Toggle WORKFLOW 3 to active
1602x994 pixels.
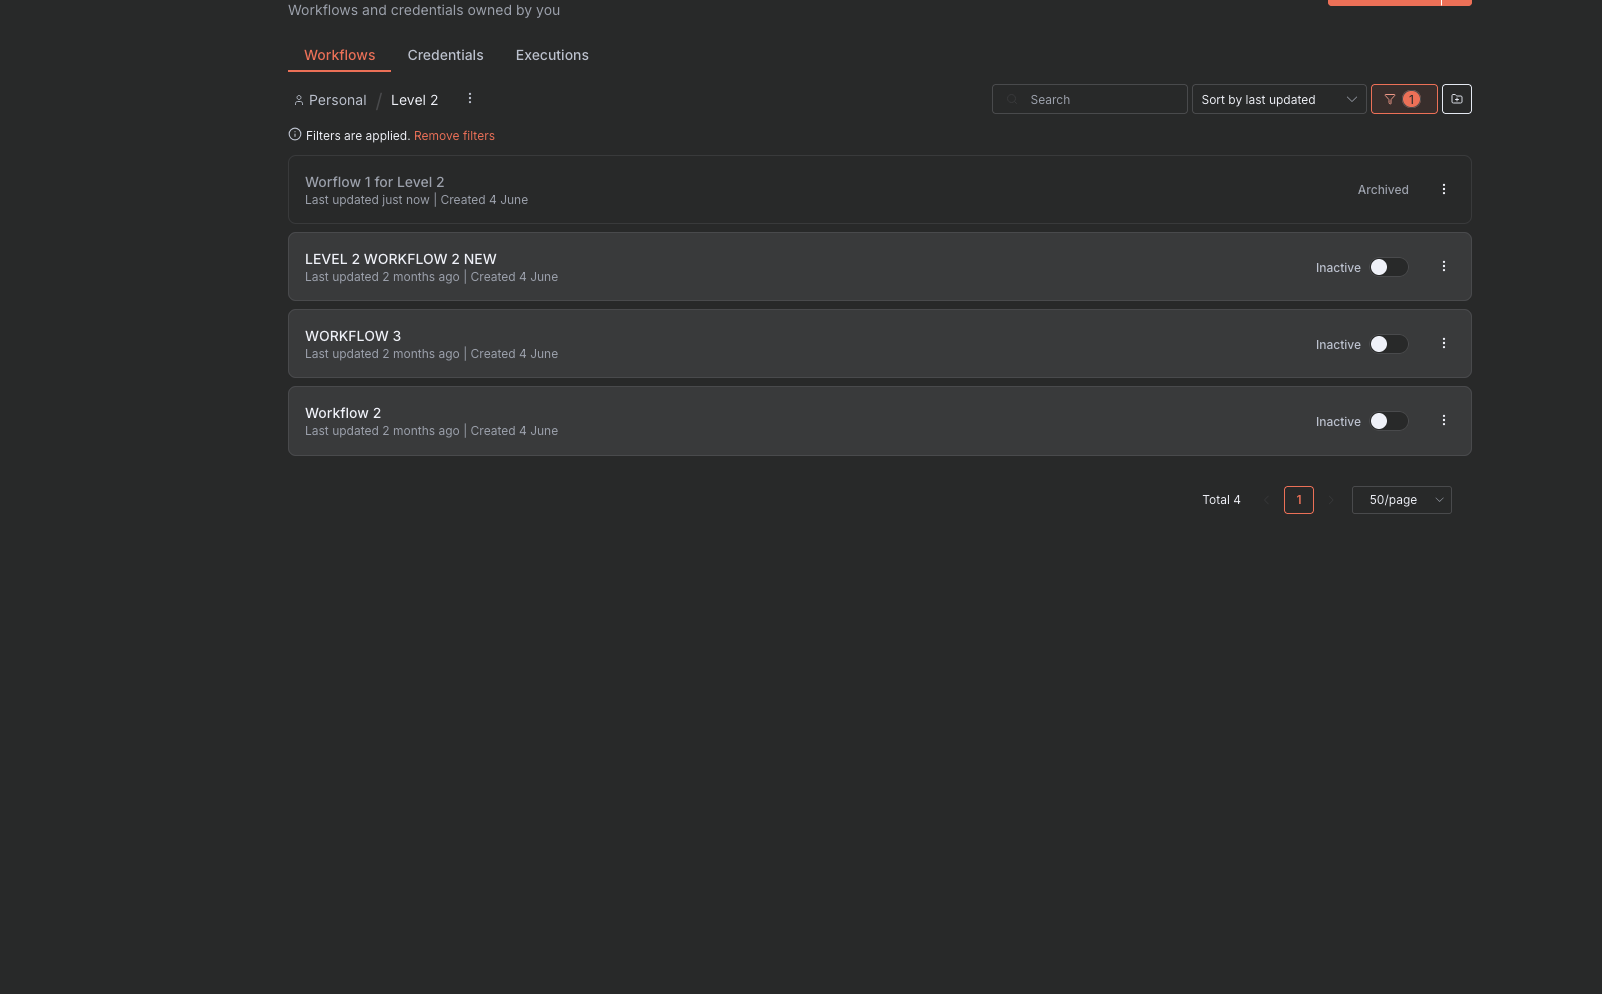(x=1388, y=344)
